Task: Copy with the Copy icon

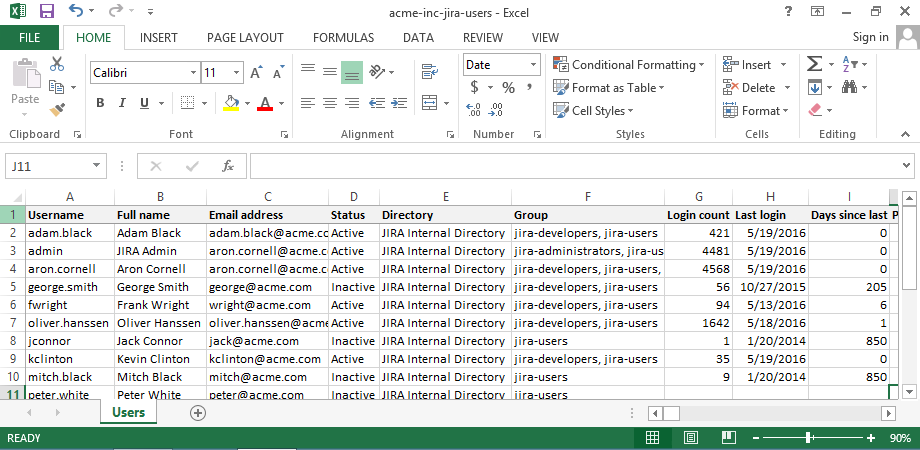Action: click(57, 87)
